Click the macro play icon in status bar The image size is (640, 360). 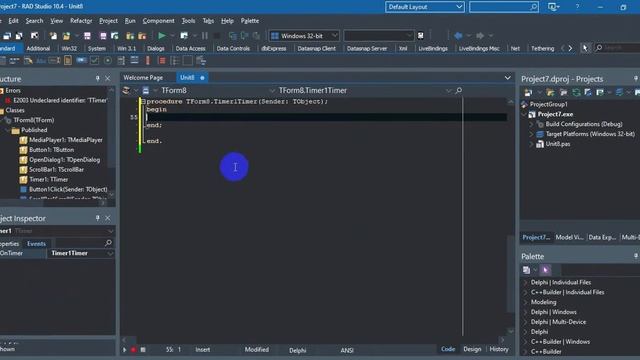click(x=124, y=350)
